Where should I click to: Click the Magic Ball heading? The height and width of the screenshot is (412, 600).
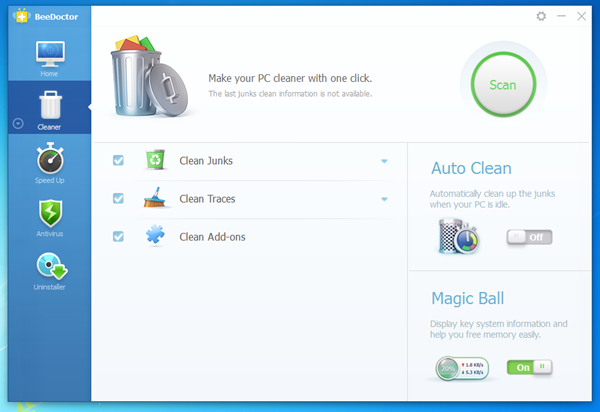468,298
